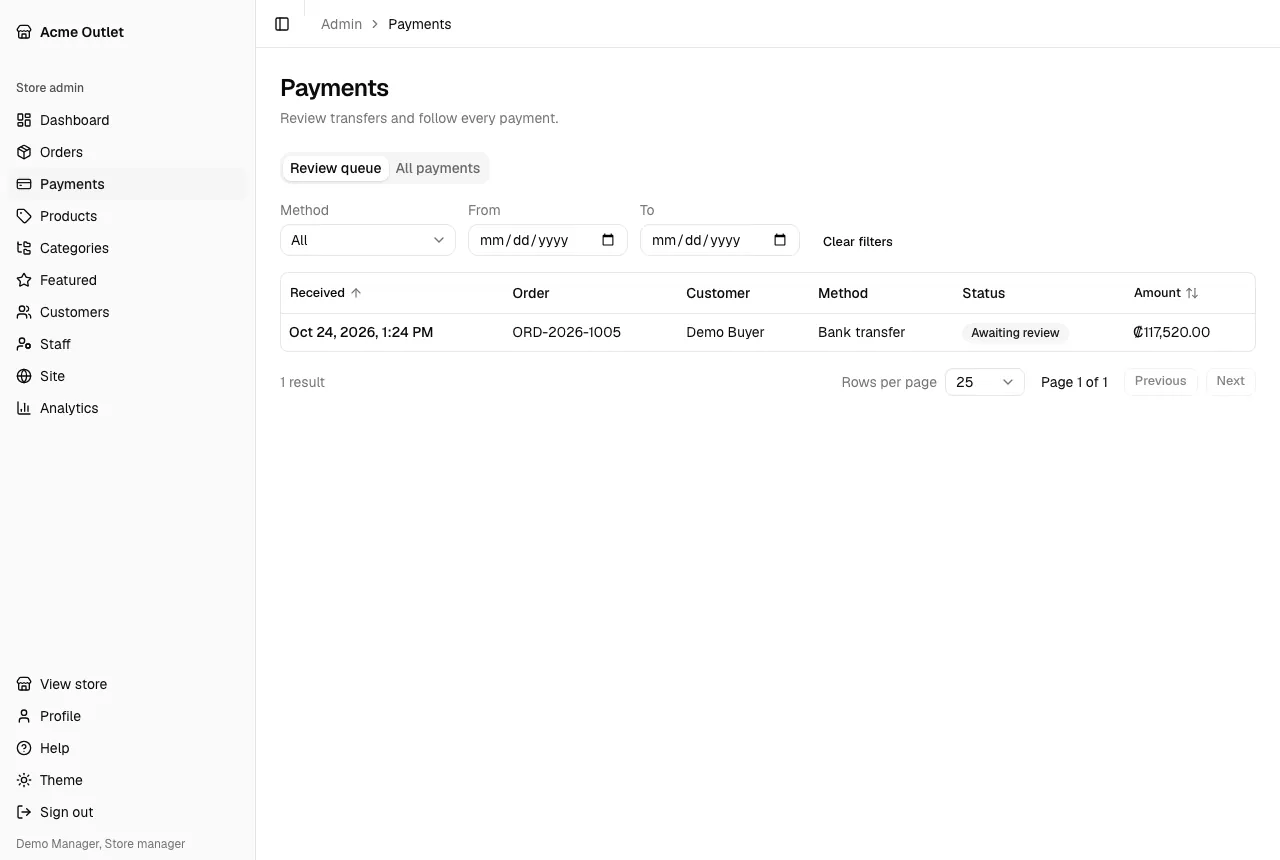
Task: Click the Site globe icon
Action: point(24,376)
